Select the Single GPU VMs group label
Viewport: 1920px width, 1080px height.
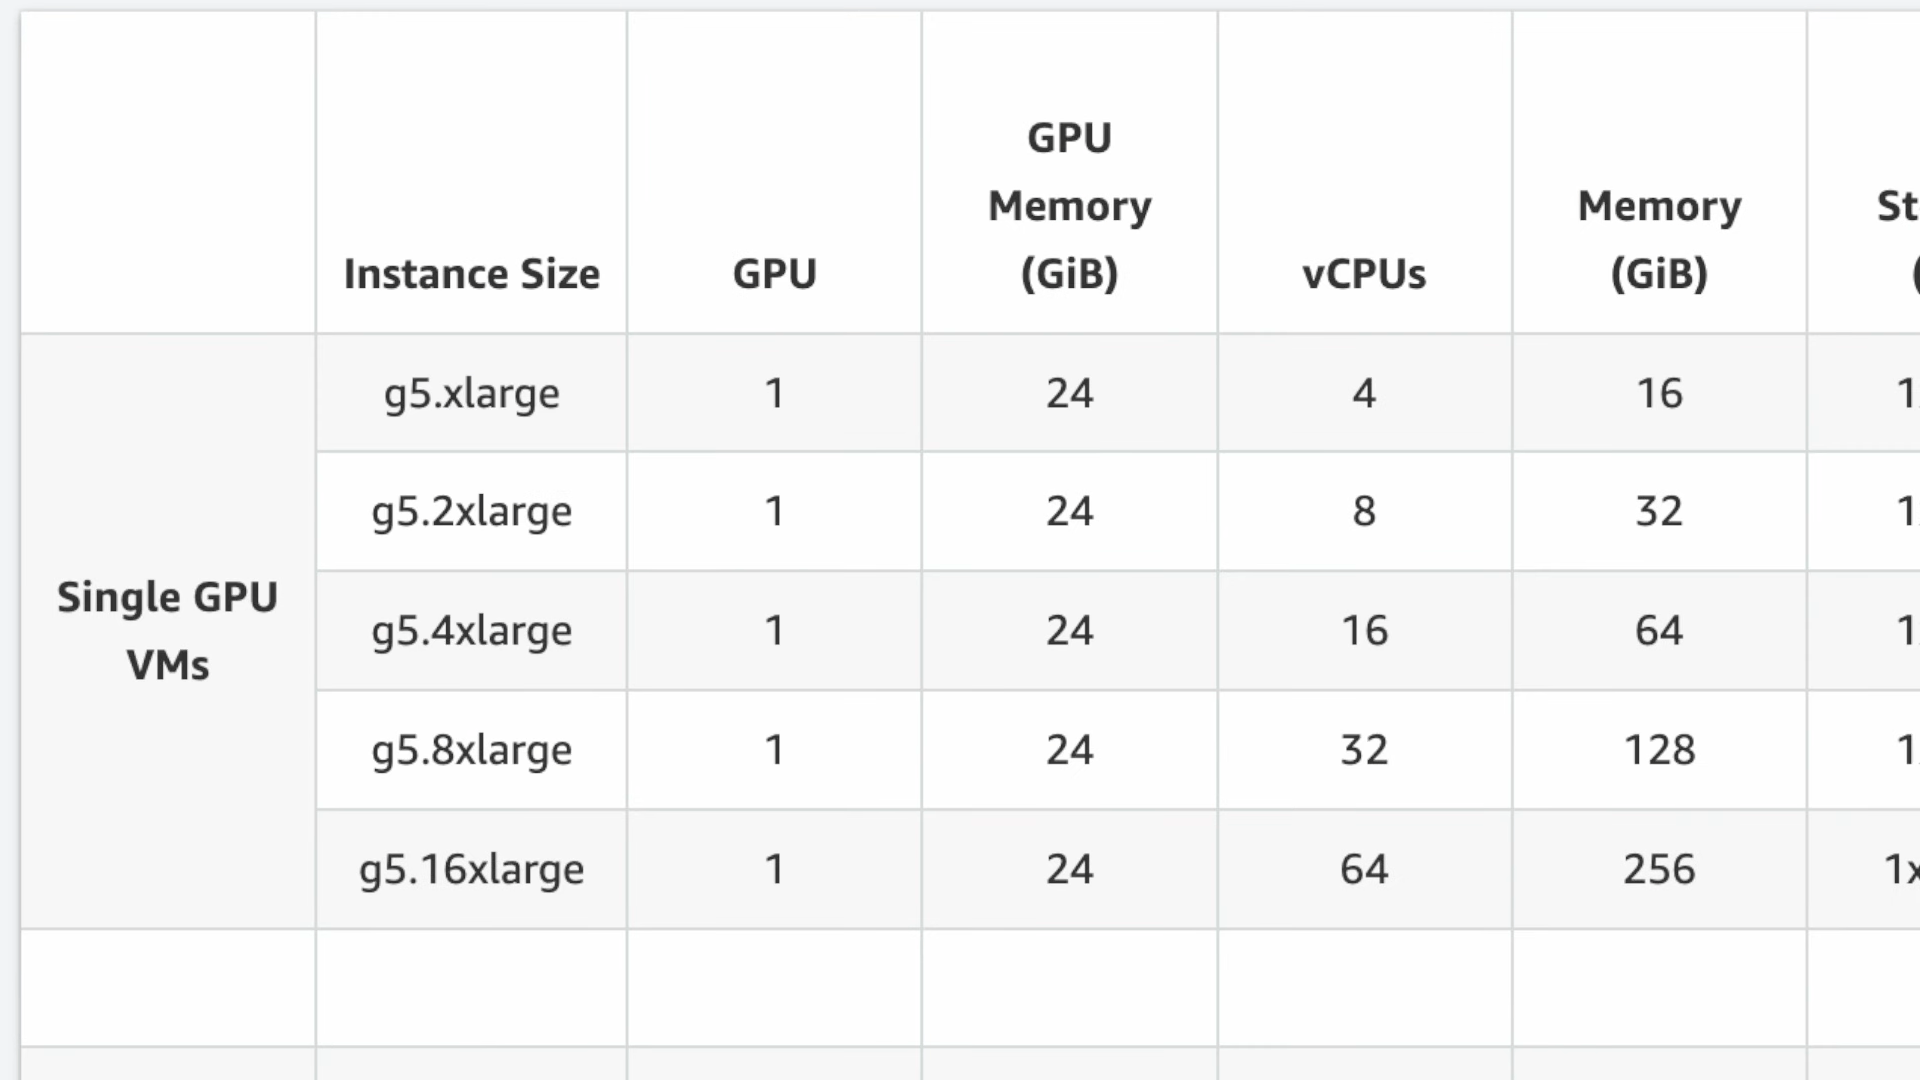pos(168,631)
